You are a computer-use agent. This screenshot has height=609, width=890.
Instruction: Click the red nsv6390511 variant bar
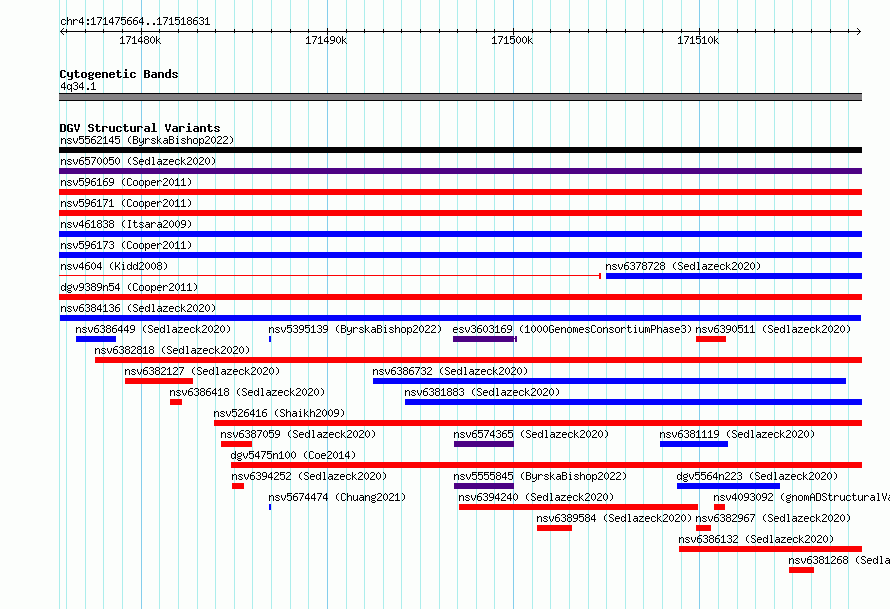(711, 339)
